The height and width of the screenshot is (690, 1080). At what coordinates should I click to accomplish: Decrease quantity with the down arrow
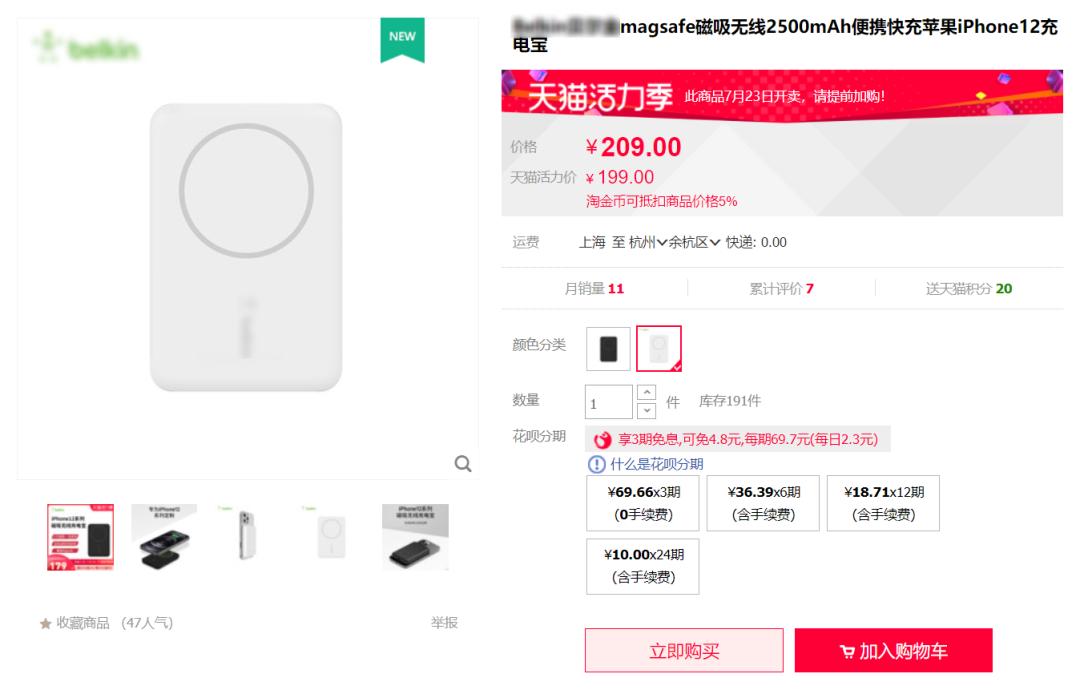point(647,410)
